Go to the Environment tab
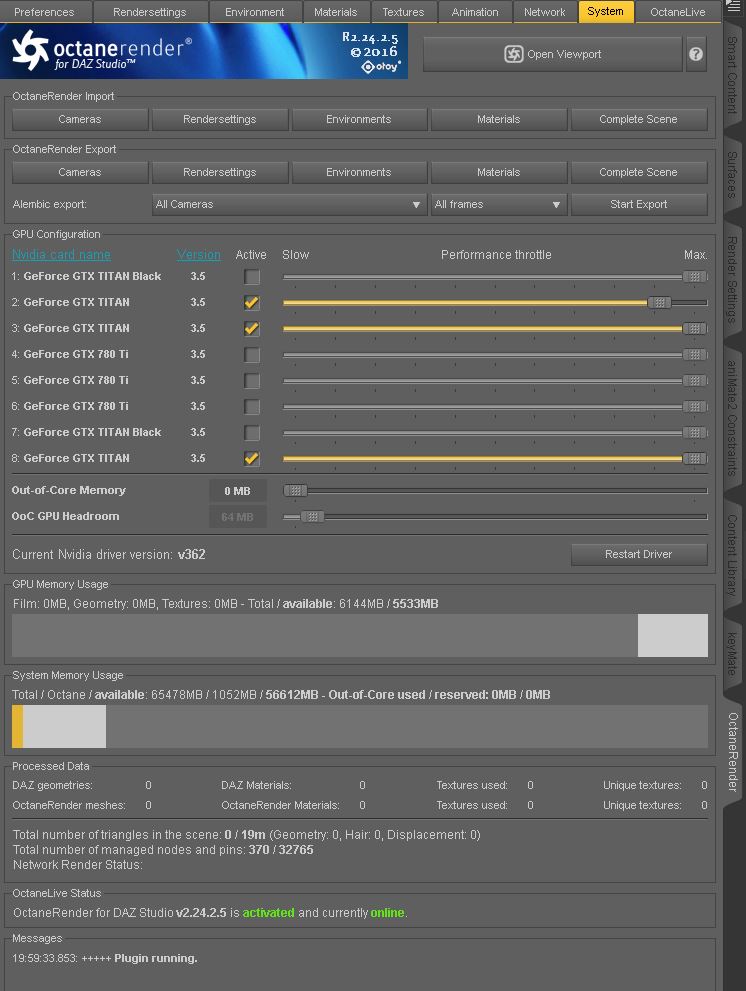 pos(255,12)
